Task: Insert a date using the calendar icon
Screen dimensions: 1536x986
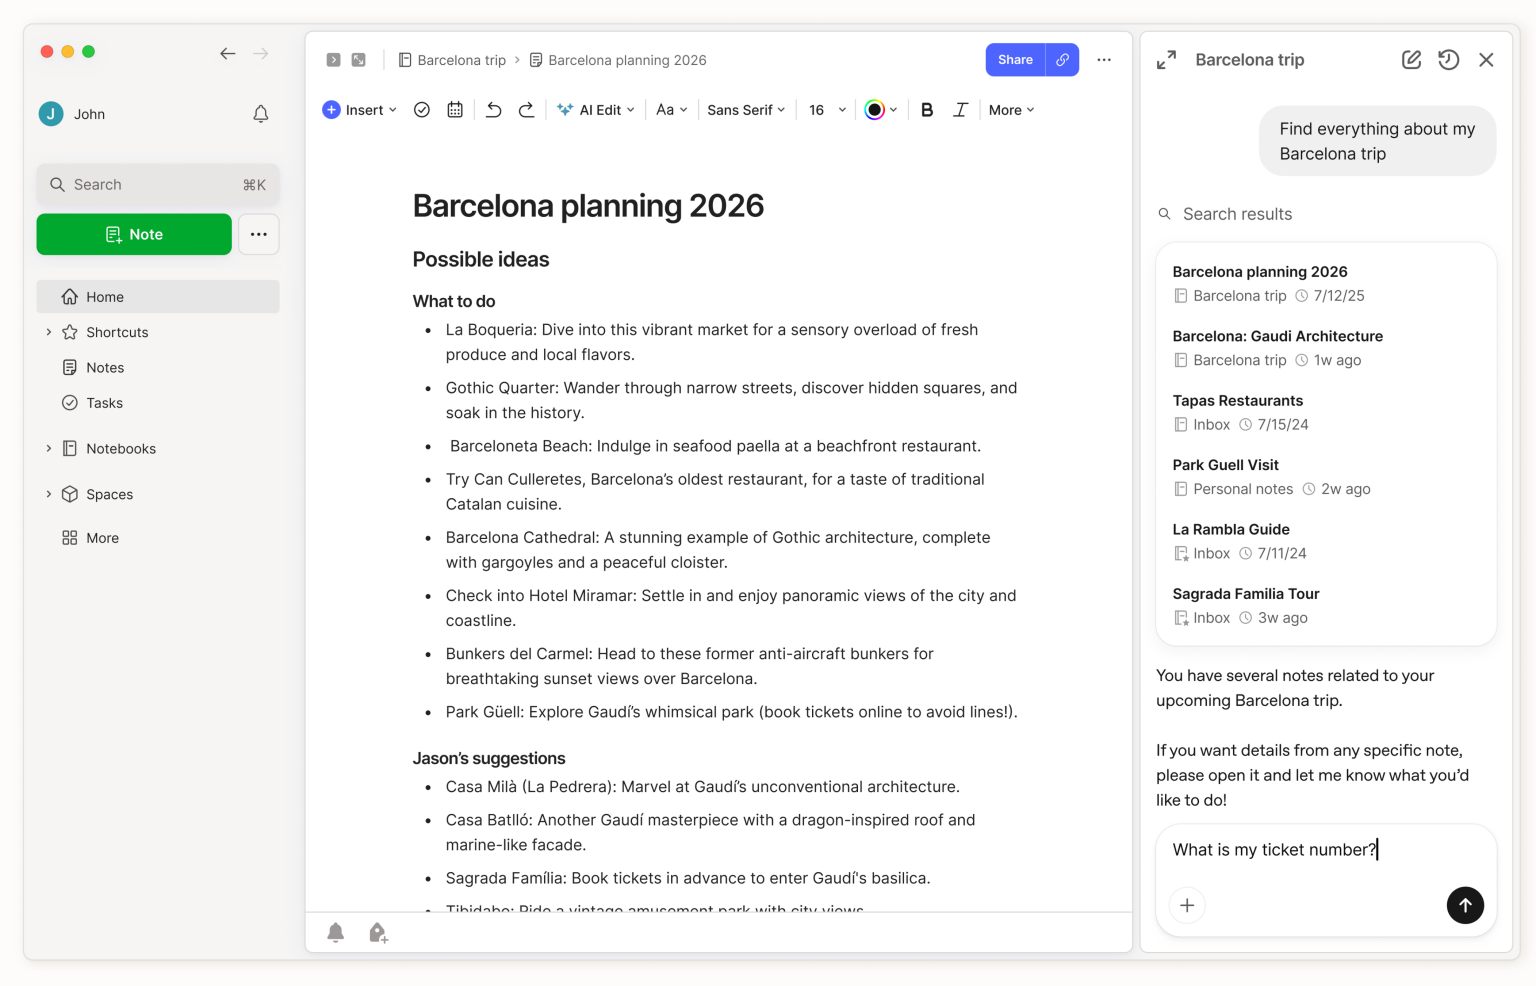Action: click(455, 109)
